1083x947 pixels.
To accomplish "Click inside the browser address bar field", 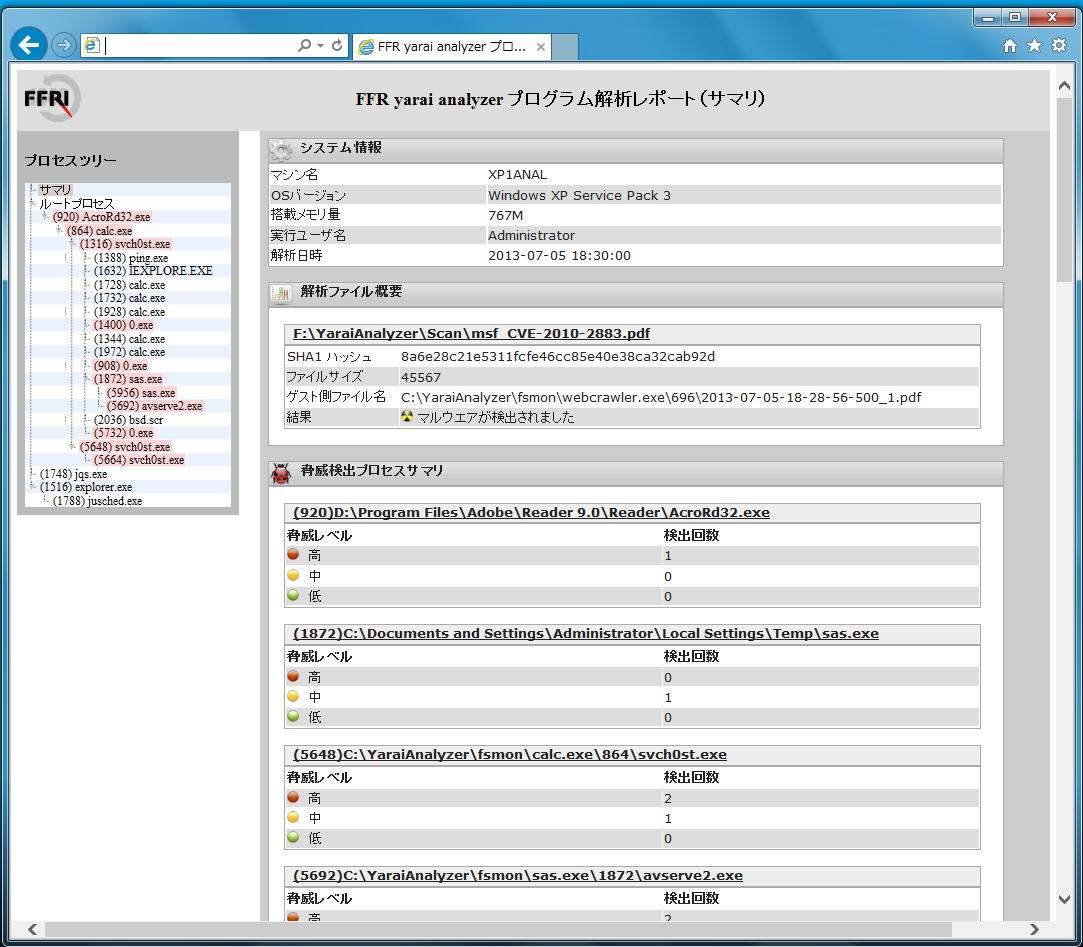I will [x=200, y=46].
